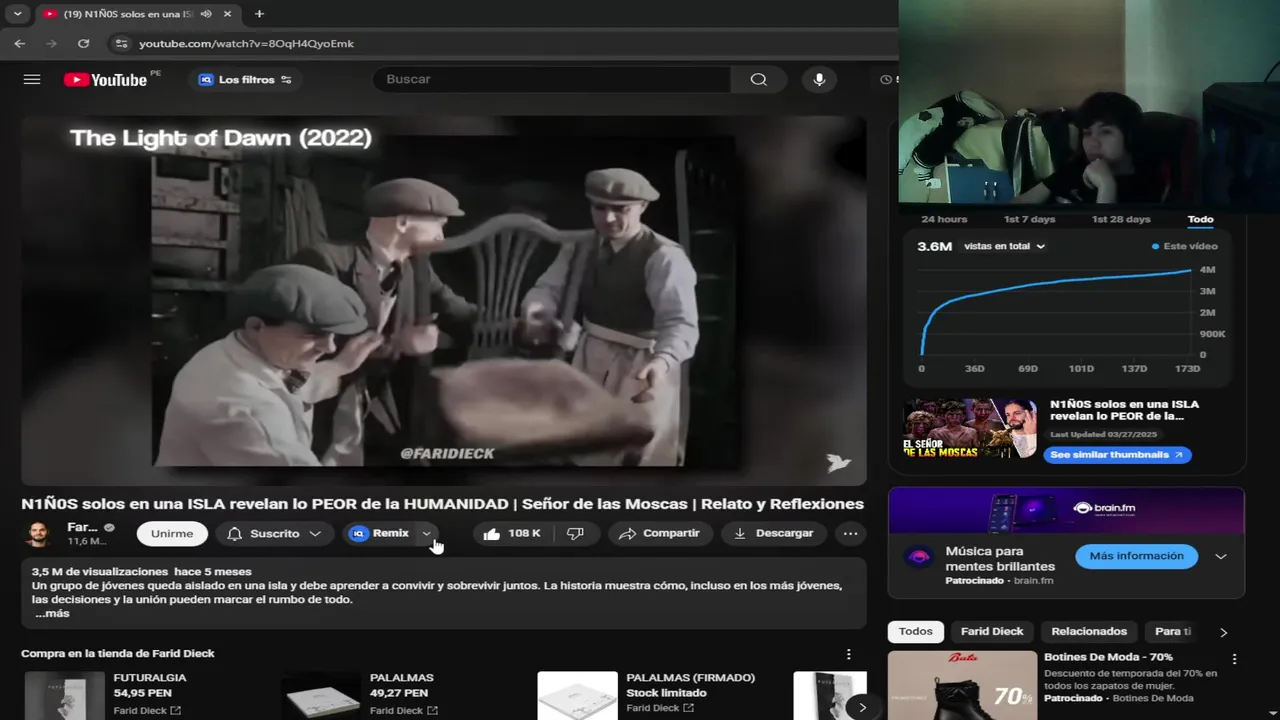
Task: Start voice search with the microphone
Action: (x=819, y=79)
